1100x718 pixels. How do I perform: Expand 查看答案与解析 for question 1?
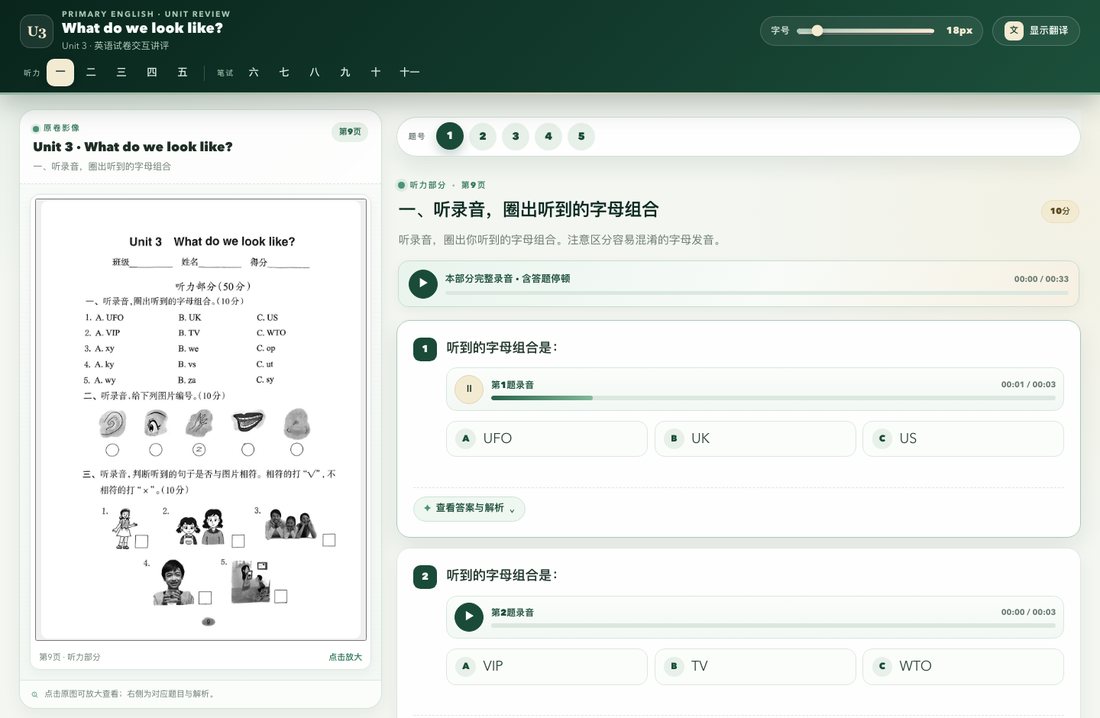[469, 508]
